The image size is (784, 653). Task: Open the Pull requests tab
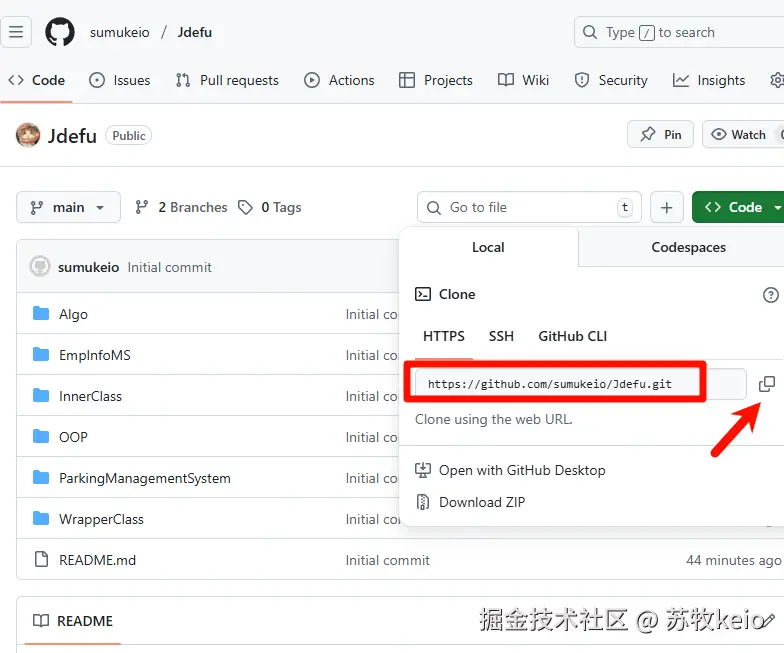pos(227,80)
